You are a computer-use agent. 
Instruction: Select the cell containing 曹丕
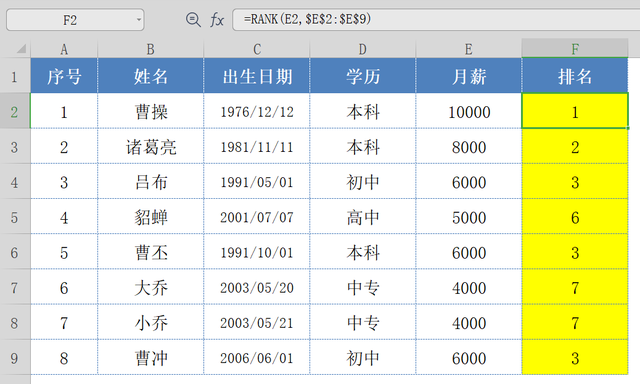(x=151, y=251)
